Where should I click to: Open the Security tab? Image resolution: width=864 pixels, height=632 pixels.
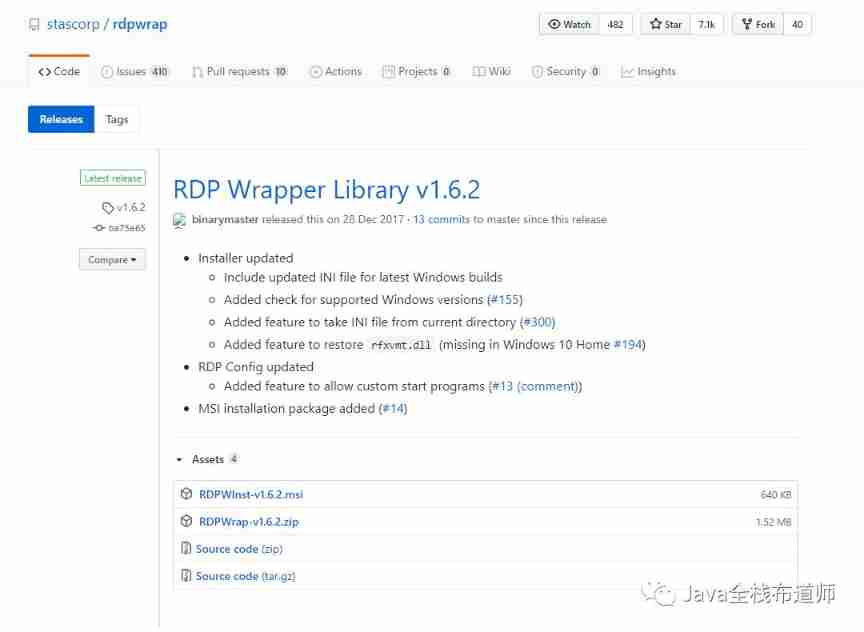pyautogui.click(x=566, y=72)
